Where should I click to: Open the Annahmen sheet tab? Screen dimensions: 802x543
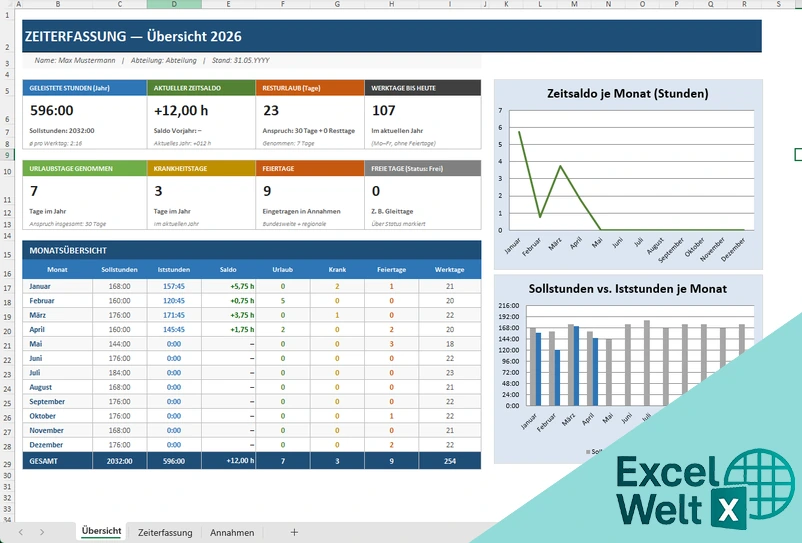(x=232, y=533)
